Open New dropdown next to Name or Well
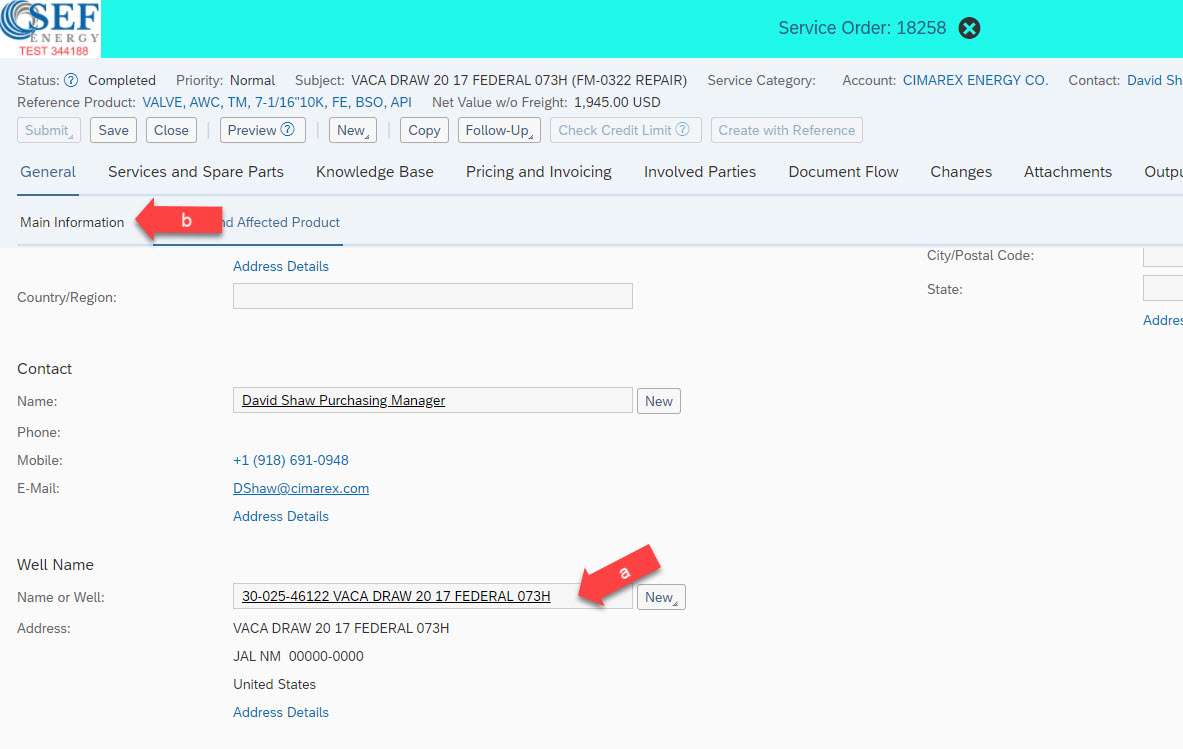The image size is (1183, 749). click(x=661, y=597)
